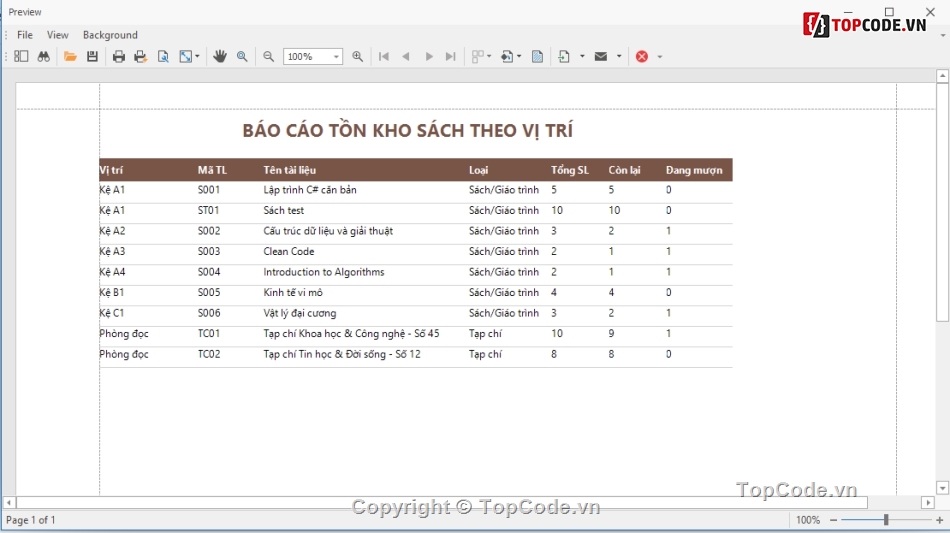
Task: Click the red Close Preview icon
Action: point(642,56)
